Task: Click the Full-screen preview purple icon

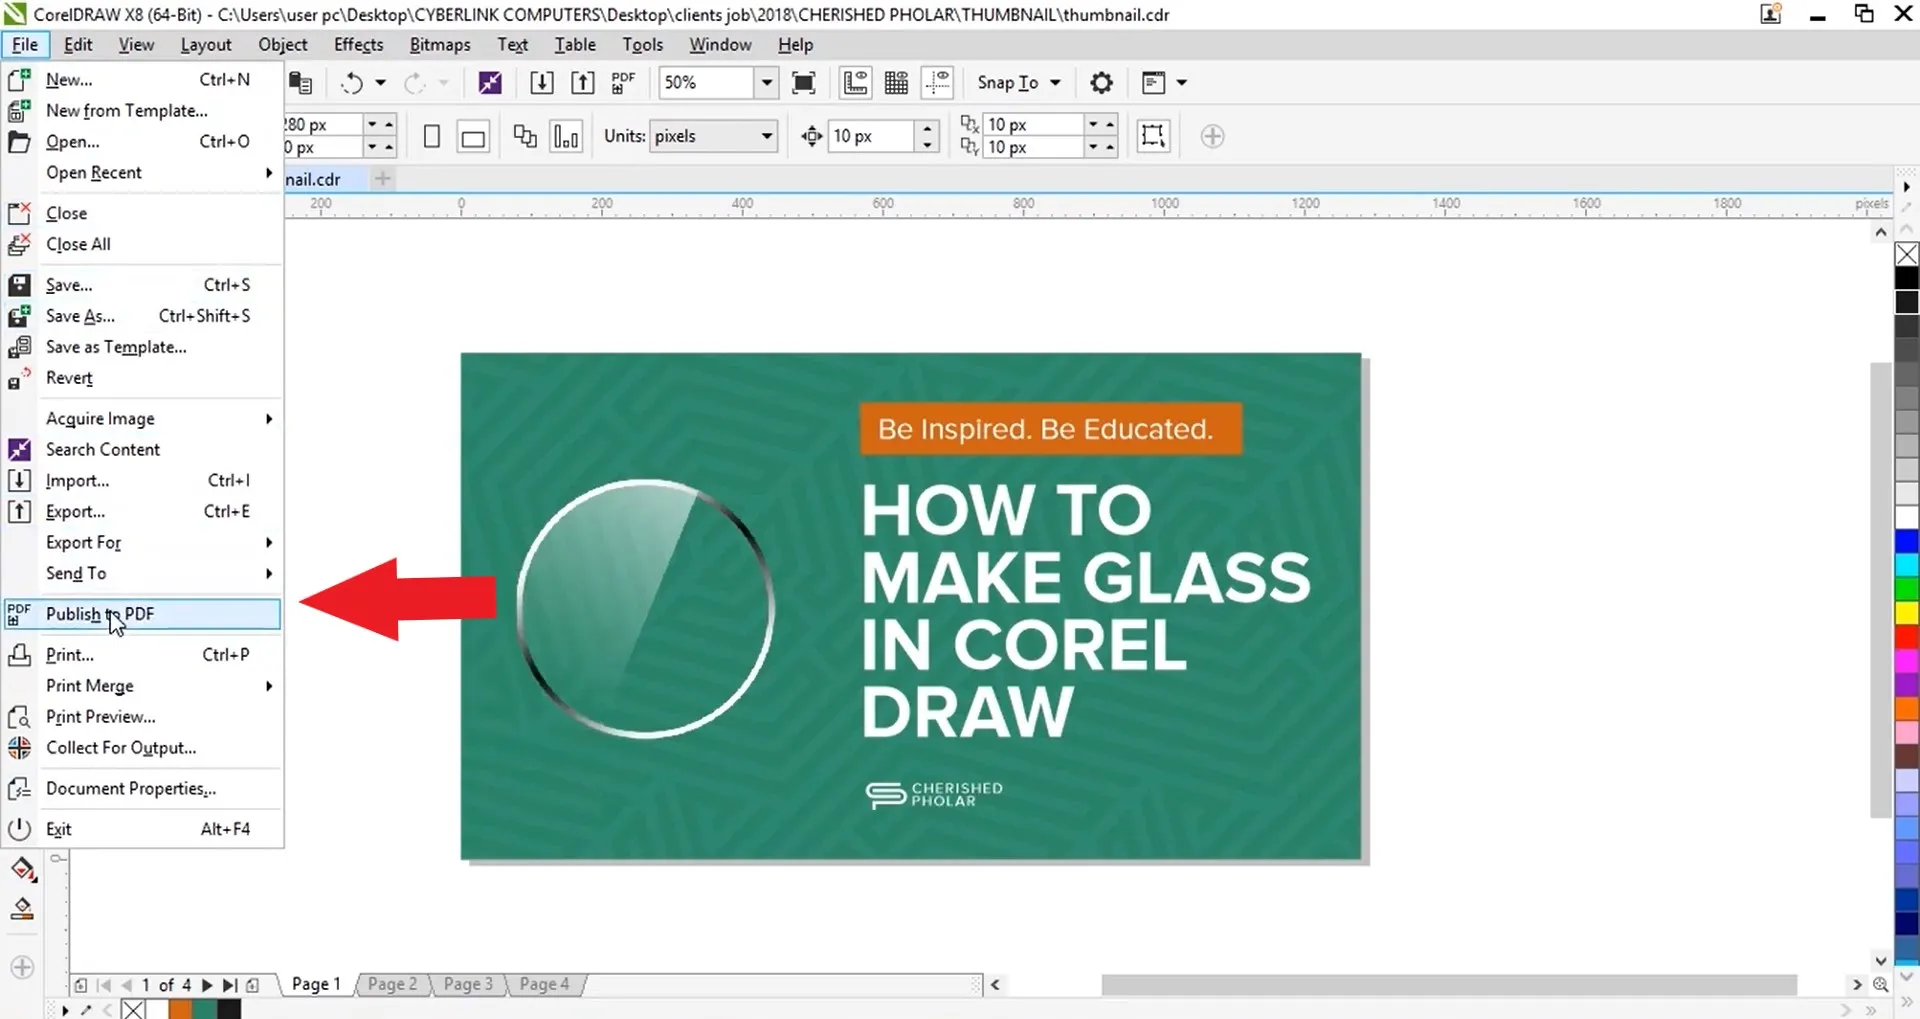Action: [490, 82]
